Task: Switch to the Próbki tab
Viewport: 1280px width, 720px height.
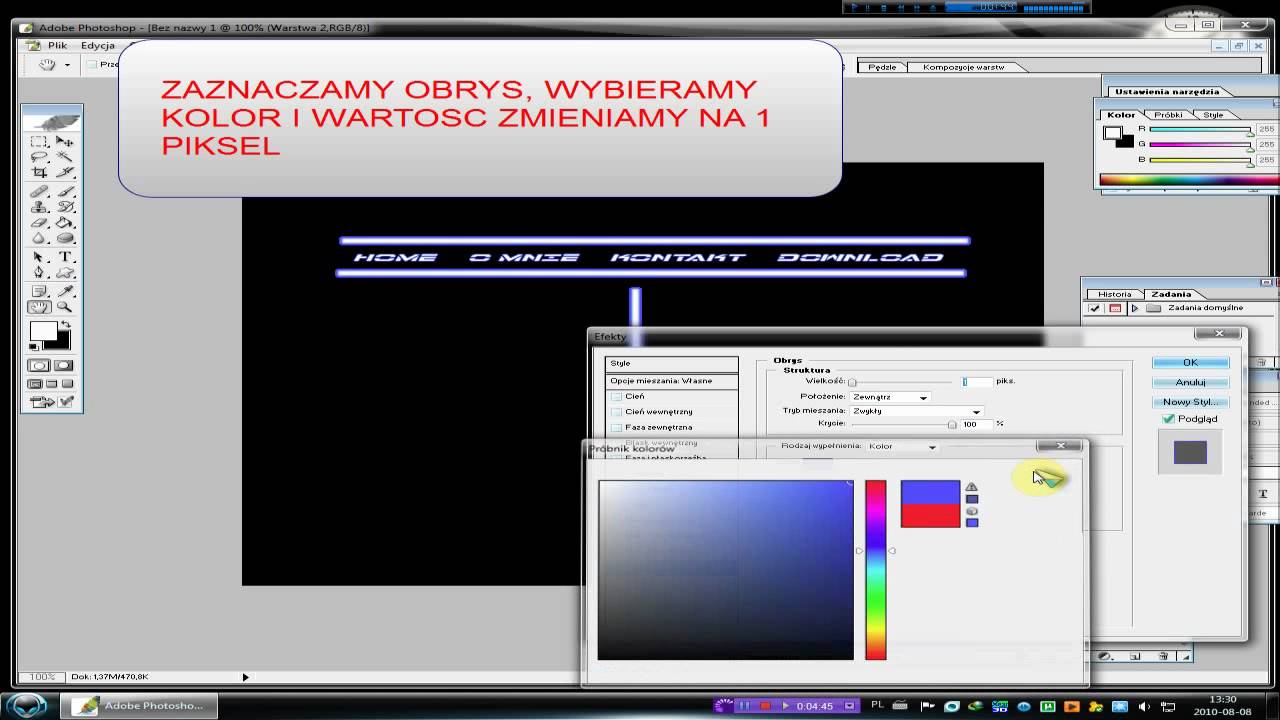Action: (1168, 115)
